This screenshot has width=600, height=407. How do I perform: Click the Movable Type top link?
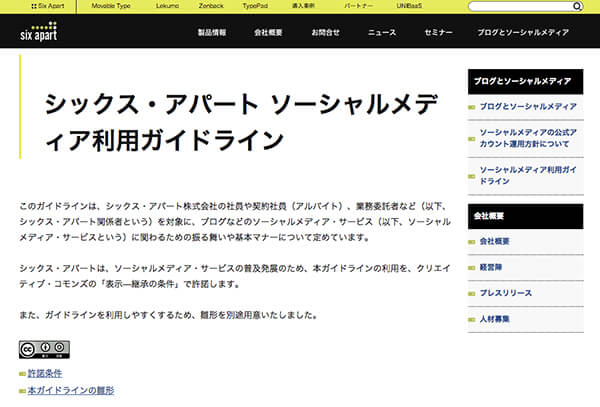click(109, 6)
